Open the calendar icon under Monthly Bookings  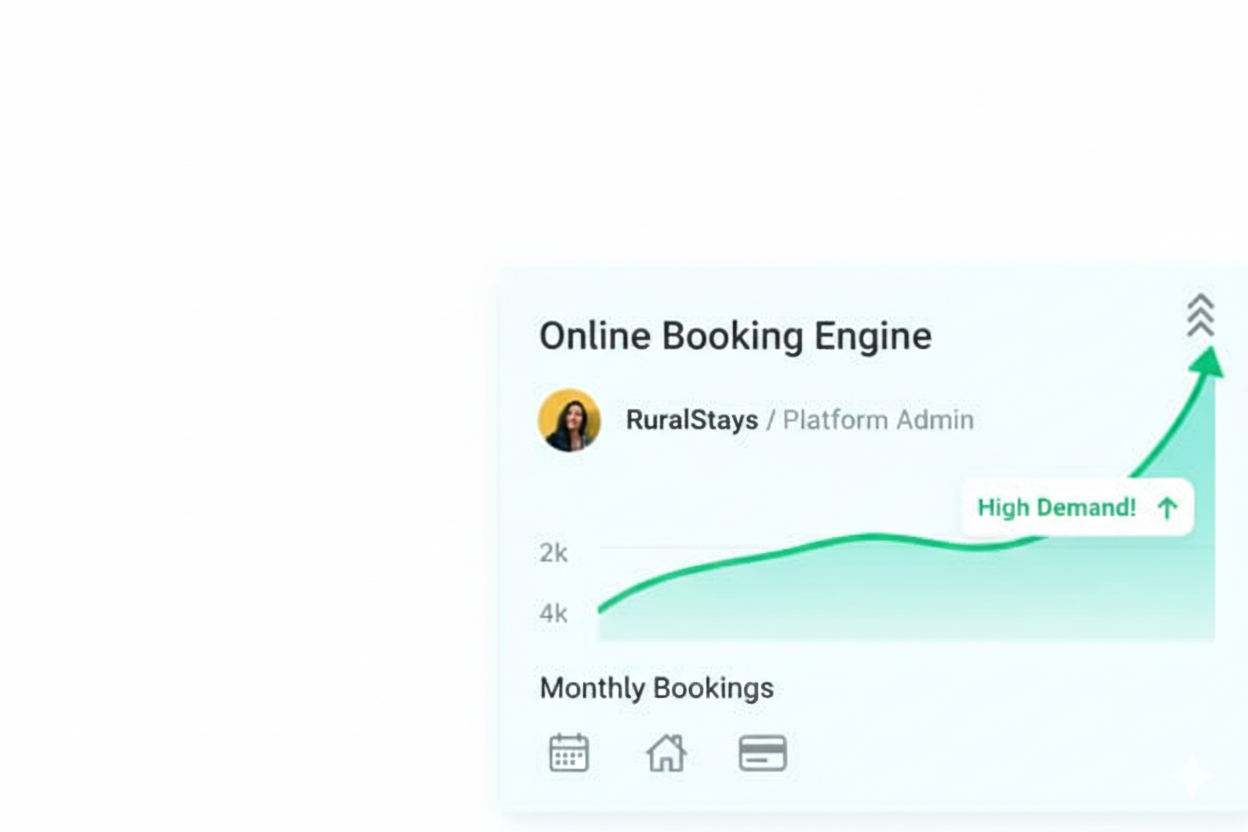(x=569, y=753)
